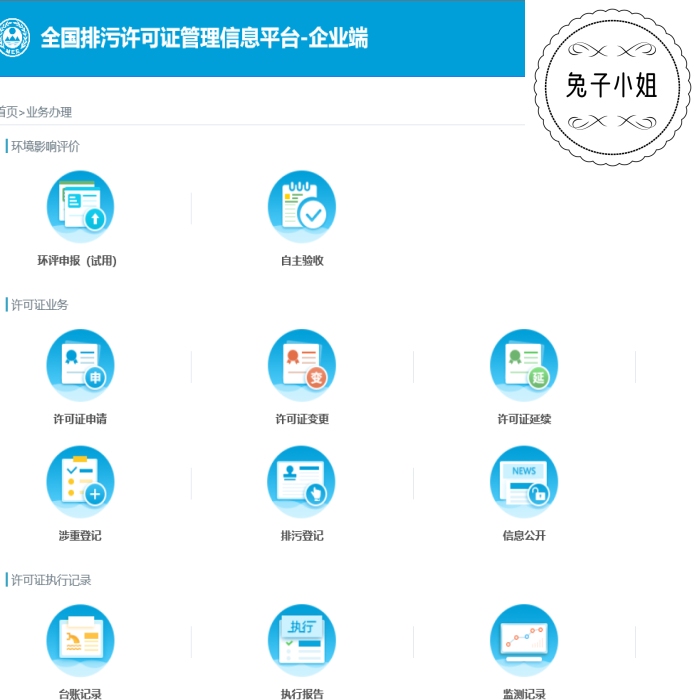Click the 许可证执行记录 section heading
This screenshot has height=700, width=700.
pyautogui.click(x=51, y=579)
